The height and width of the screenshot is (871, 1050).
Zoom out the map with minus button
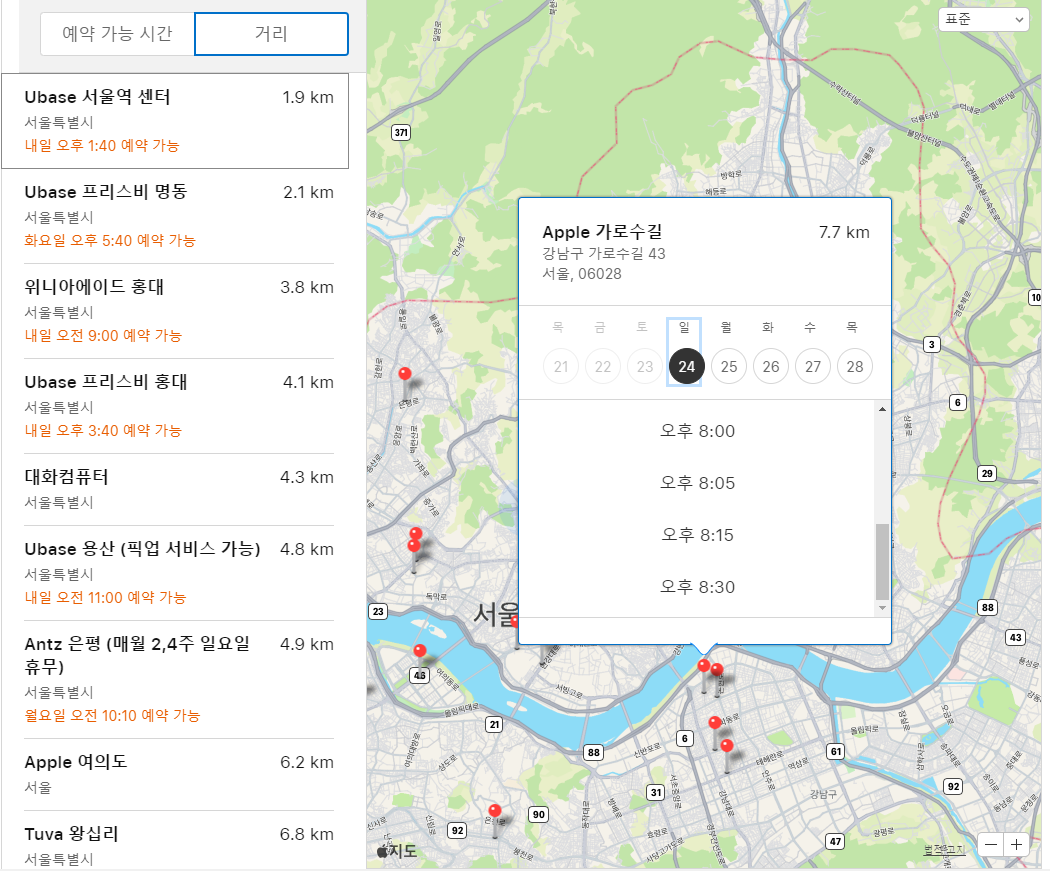[991, 844]
